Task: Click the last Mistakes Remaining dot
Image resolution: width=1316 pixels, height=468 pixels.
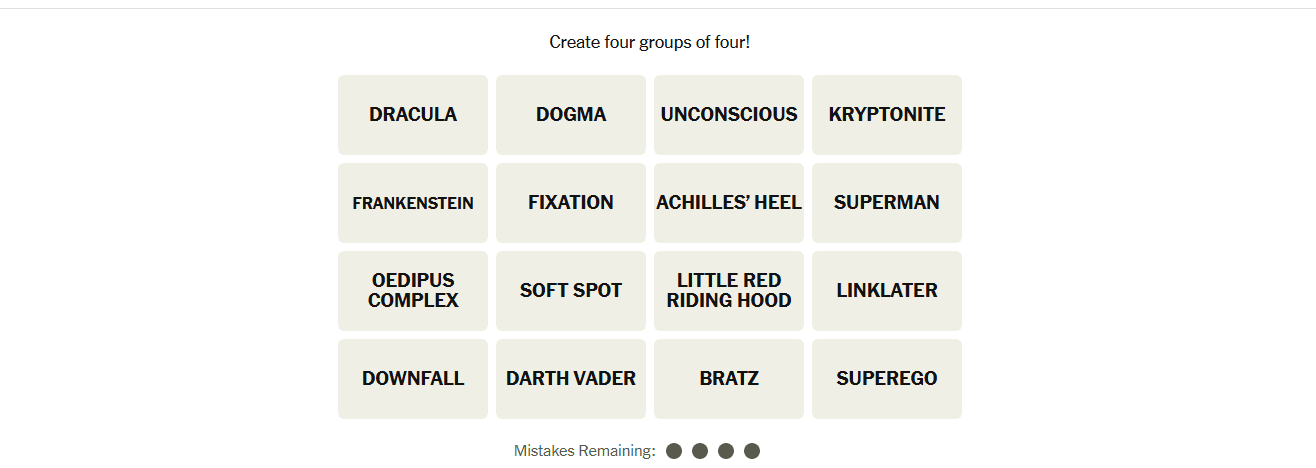Action: [x=752, y=451]
